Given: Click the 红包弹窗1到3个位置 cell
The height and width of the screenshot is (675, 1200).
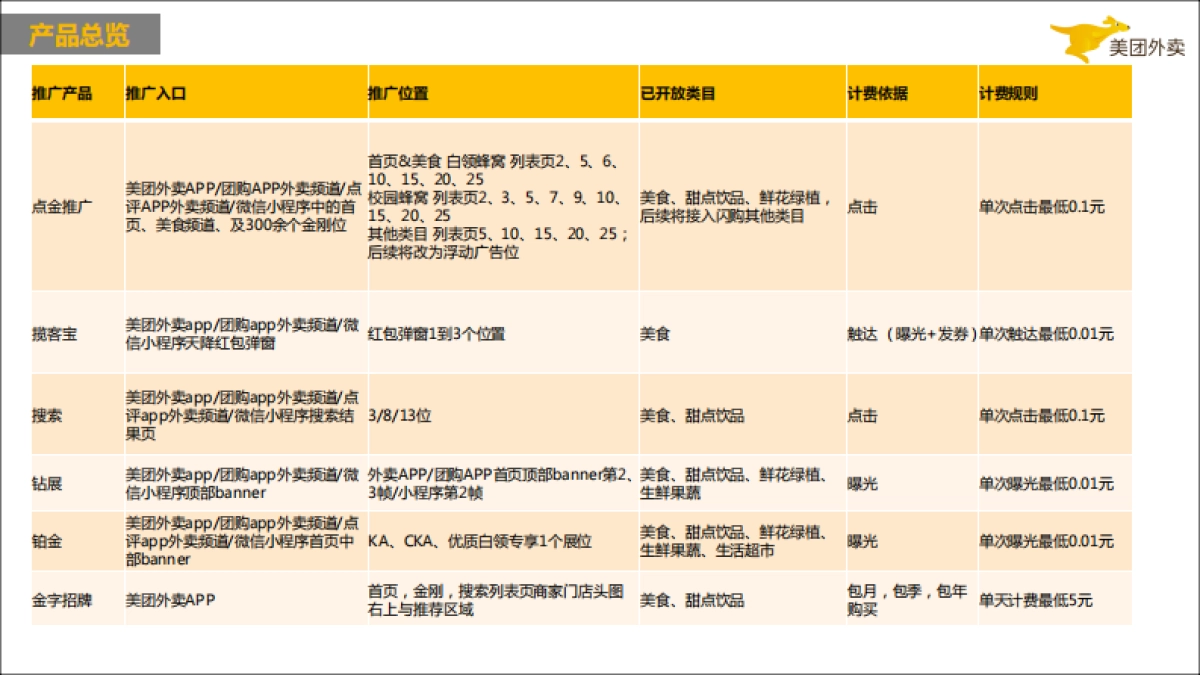Looking at the screenshot, I should 438,335.
